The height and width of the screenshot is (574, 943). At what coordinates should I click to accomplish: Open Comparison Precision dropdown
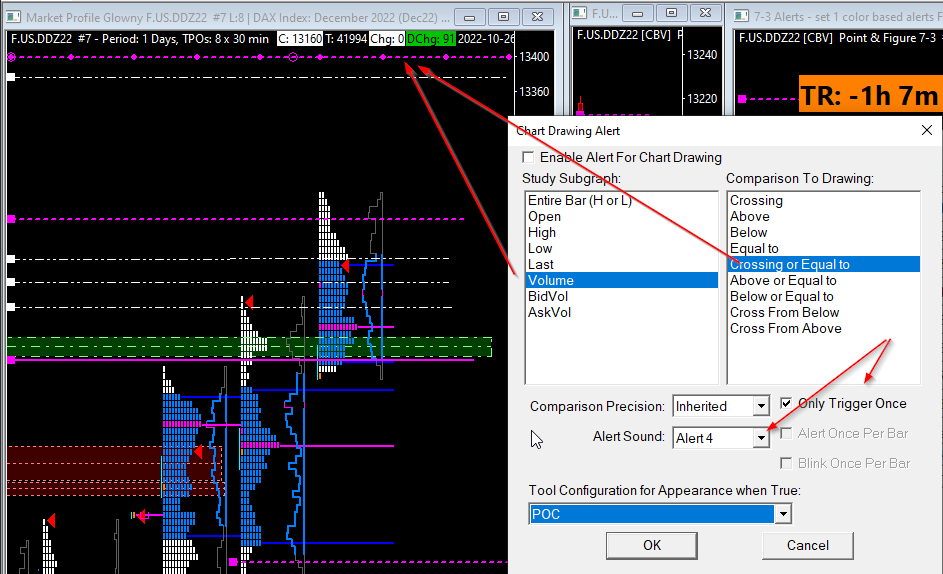[x=761, y=406]
